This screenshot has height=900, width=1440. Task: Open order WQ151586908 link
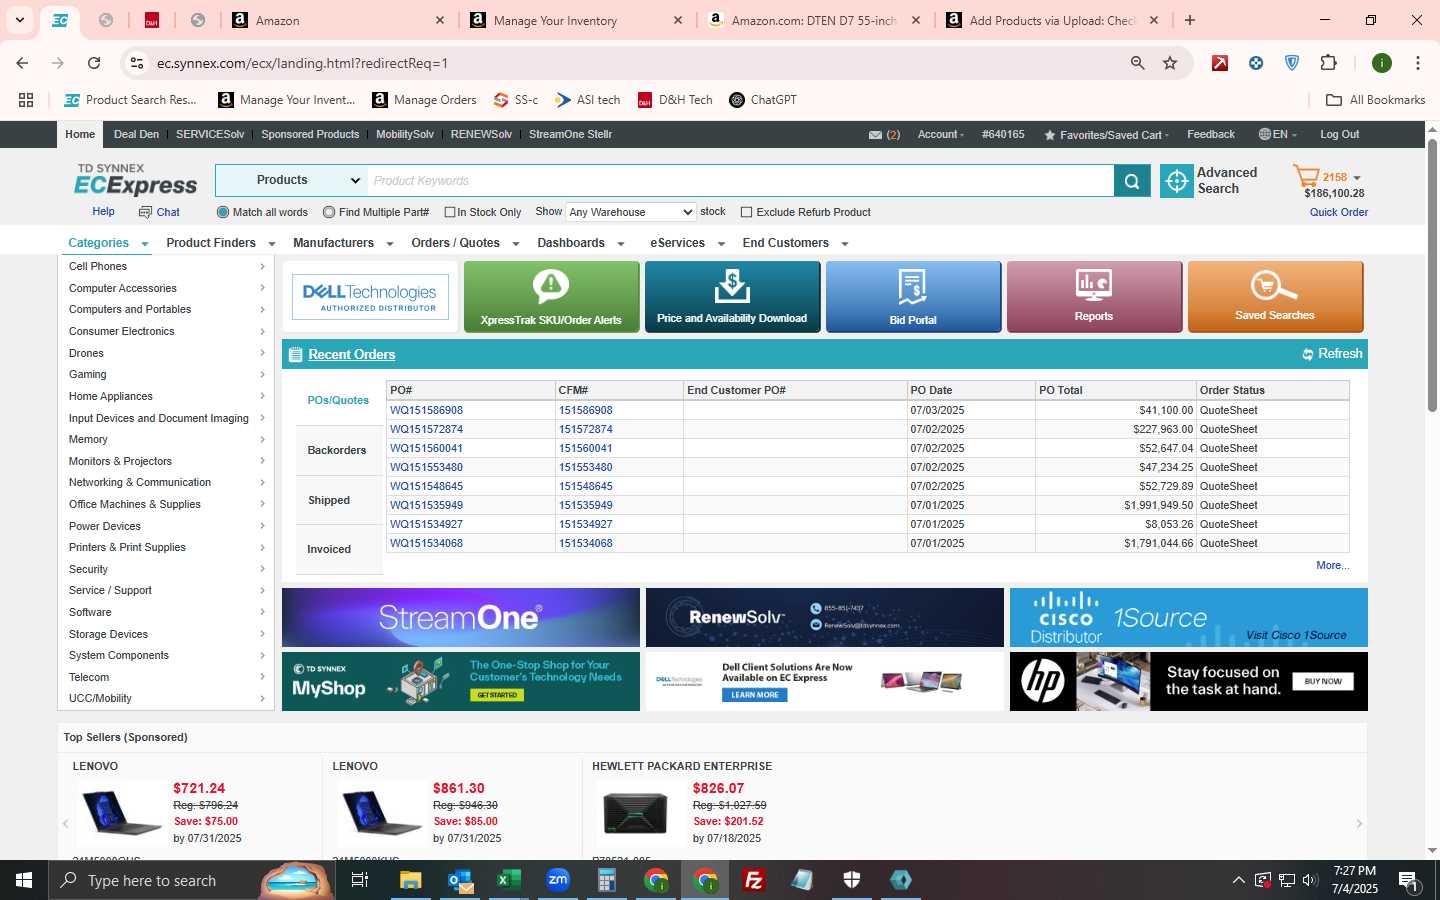[x=426, y=410]
